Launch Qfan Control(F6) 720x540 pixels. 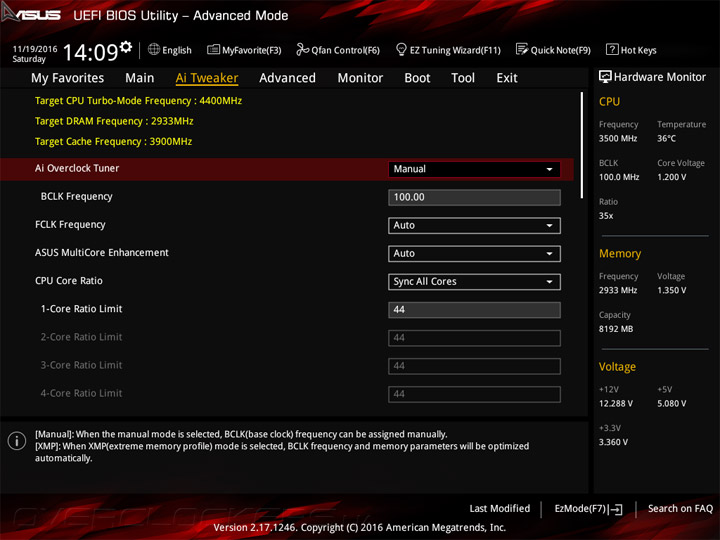pyautogui.click(x=345, y=50)
